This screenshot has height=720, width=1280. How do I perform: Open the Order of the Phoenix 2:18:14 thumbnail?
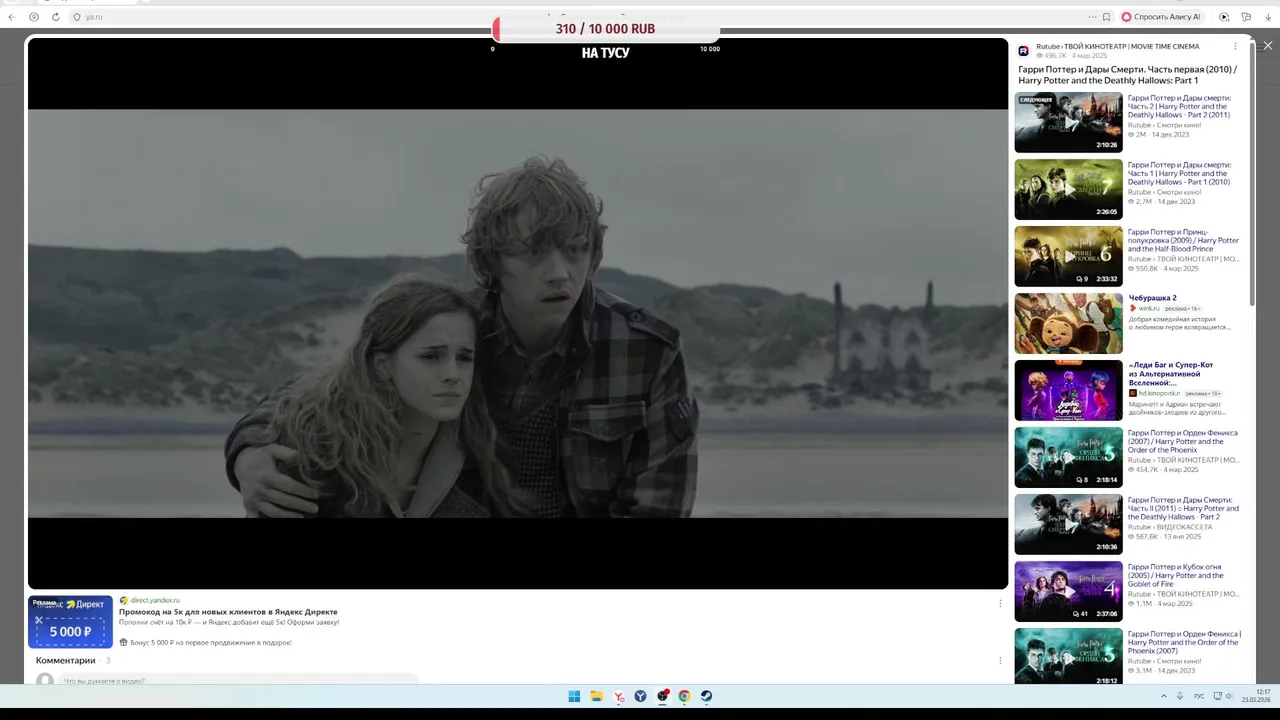(x=1068, y=457)
